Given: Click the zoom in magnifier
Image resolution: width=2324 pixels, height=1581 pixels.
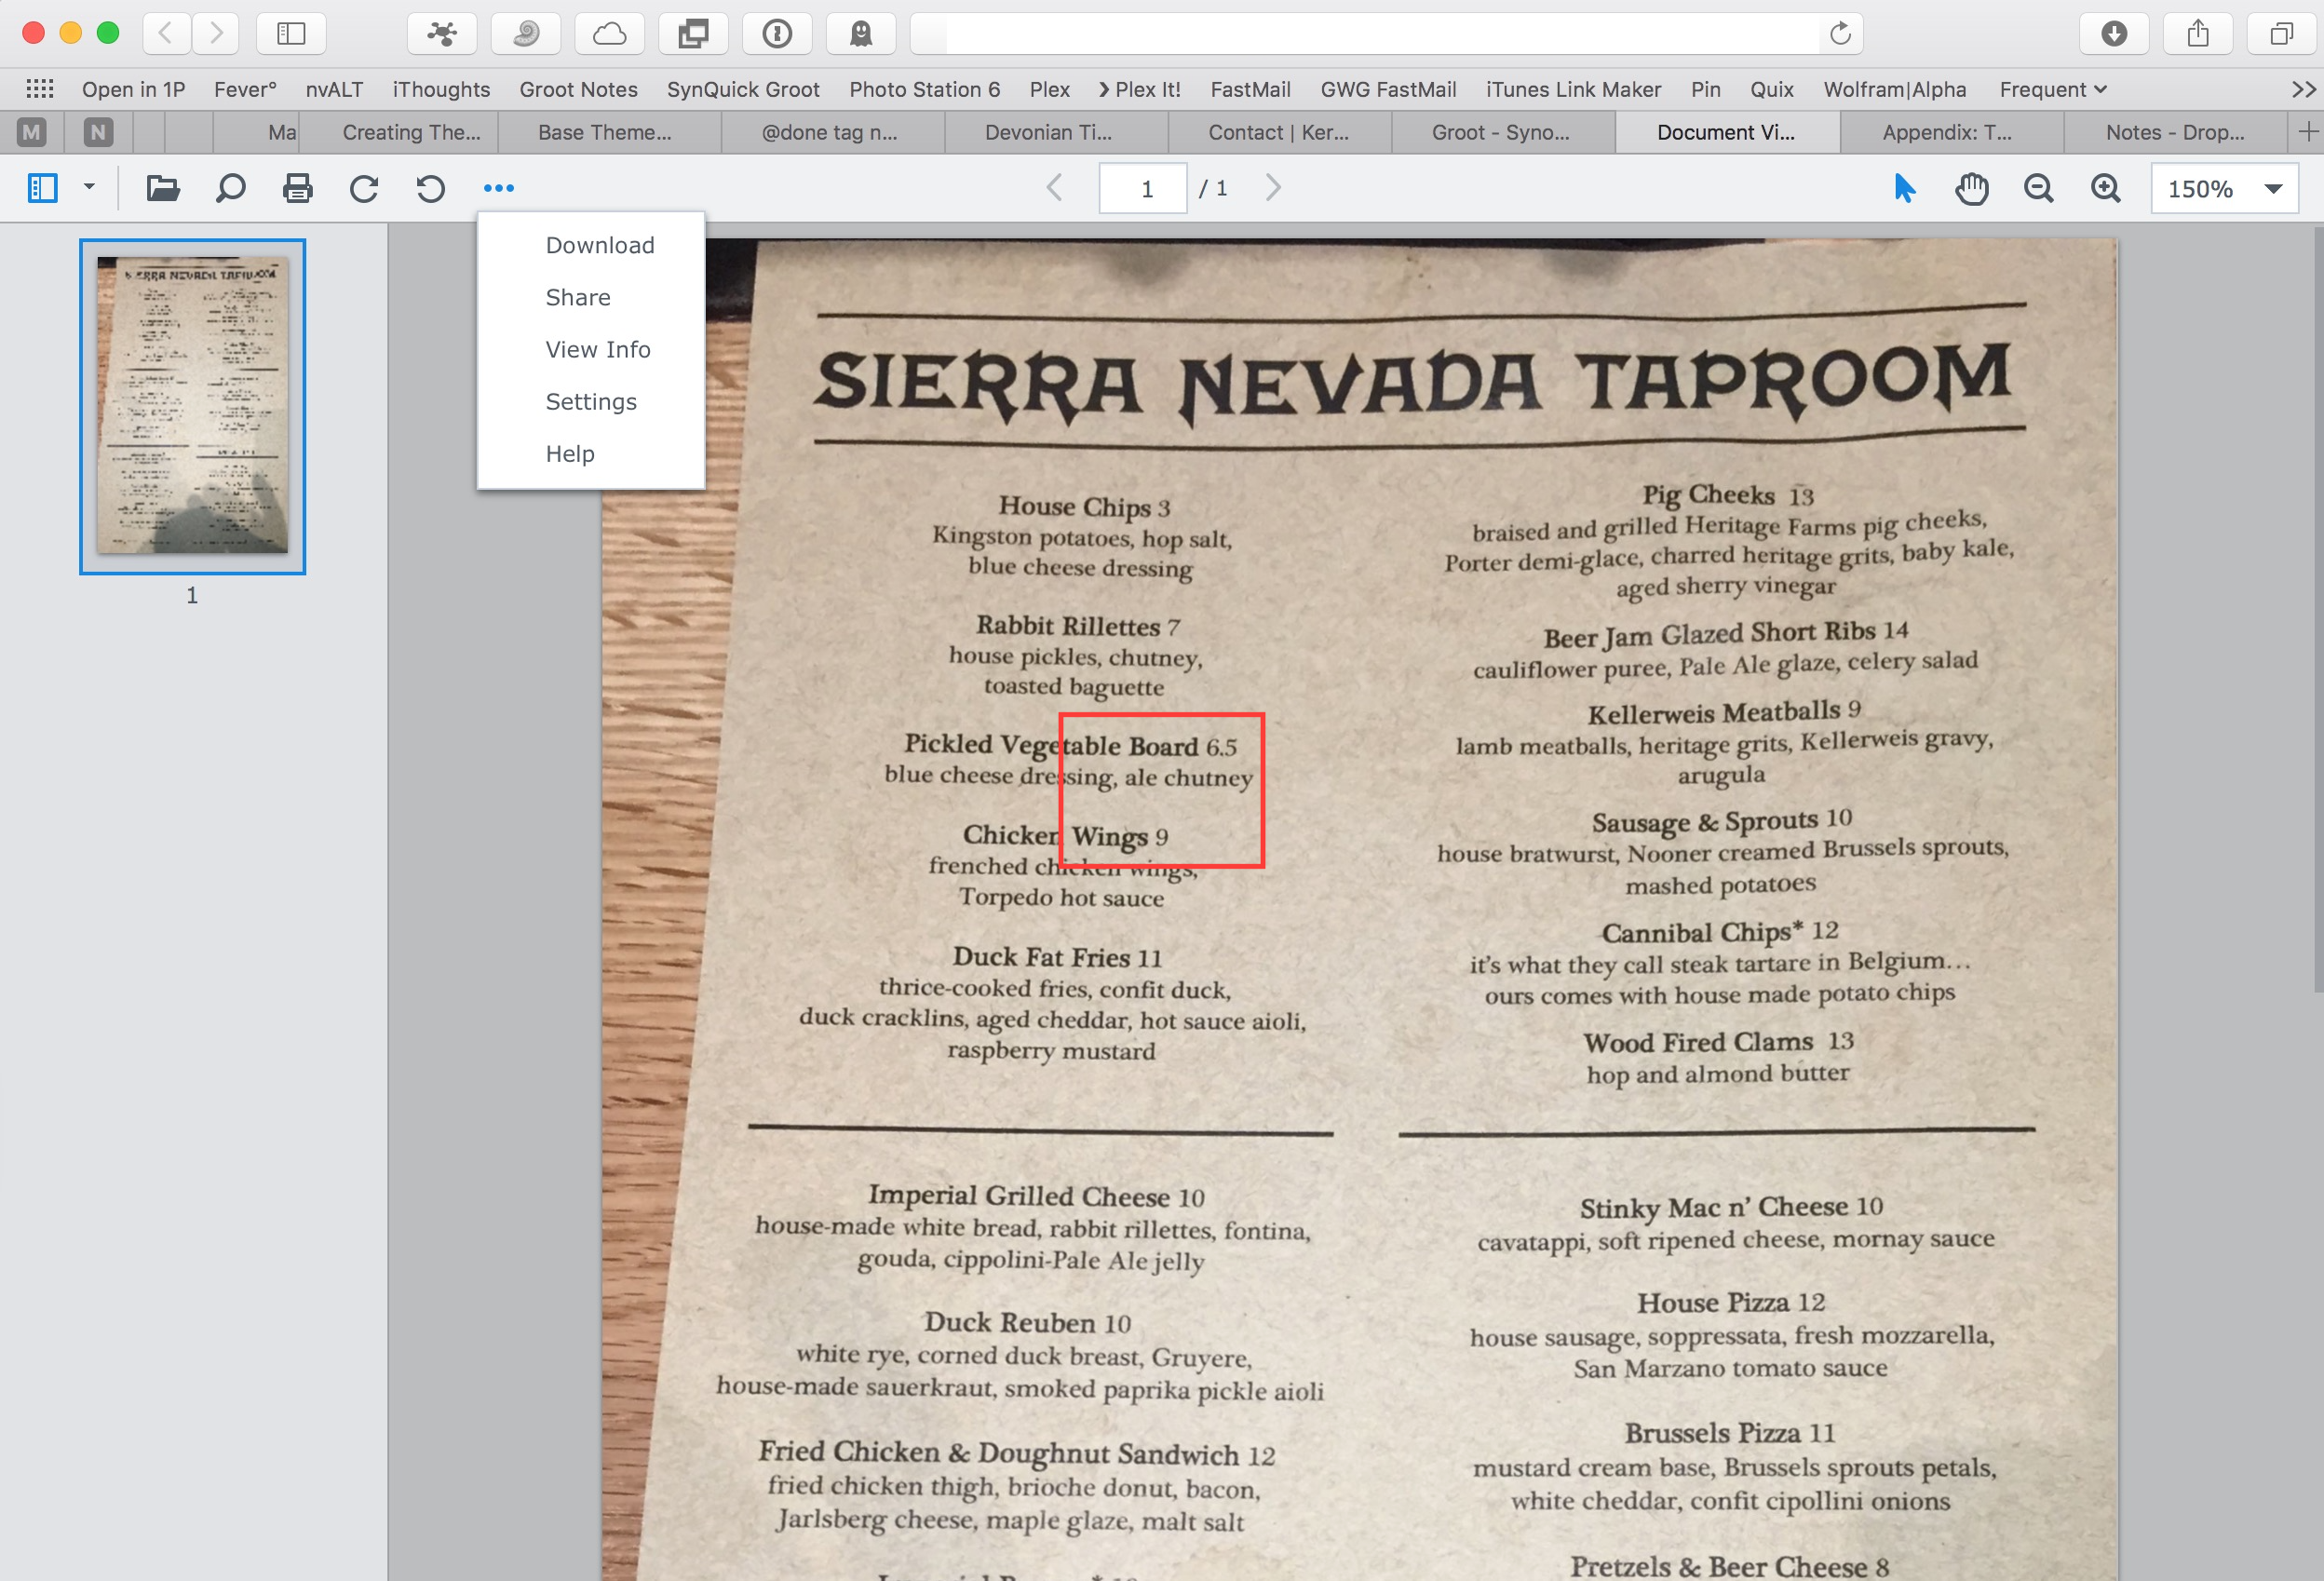Looking at the screenshot, I should pyautogui.click(x=2105, y=188).
